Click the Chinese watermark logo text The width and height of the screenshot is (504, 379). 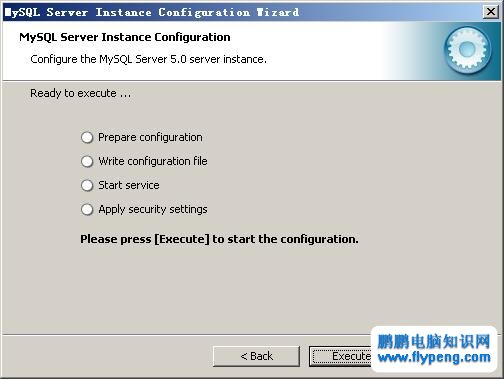point(434,341)
